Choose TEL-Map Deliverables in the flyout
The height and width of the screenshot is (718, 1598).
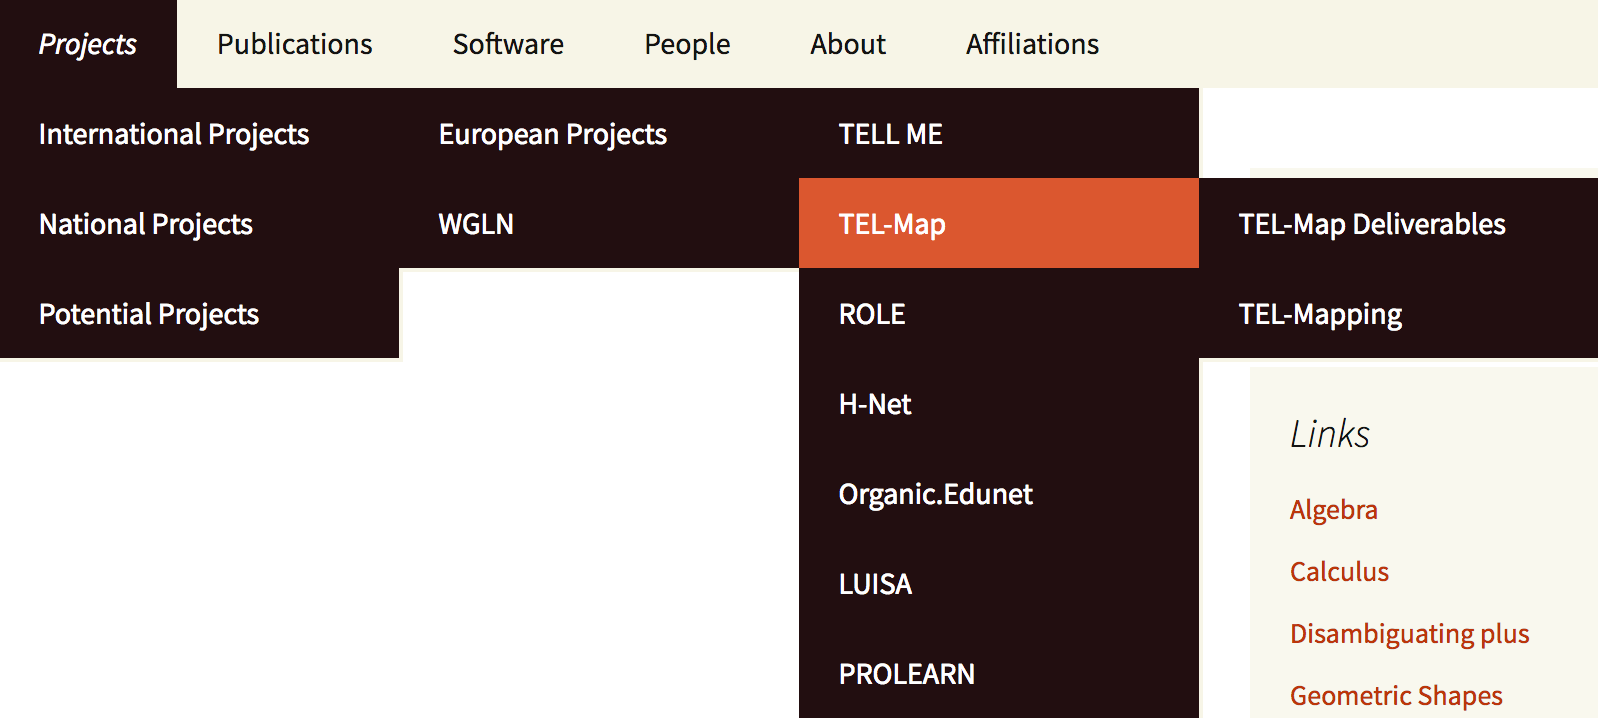1372,224
